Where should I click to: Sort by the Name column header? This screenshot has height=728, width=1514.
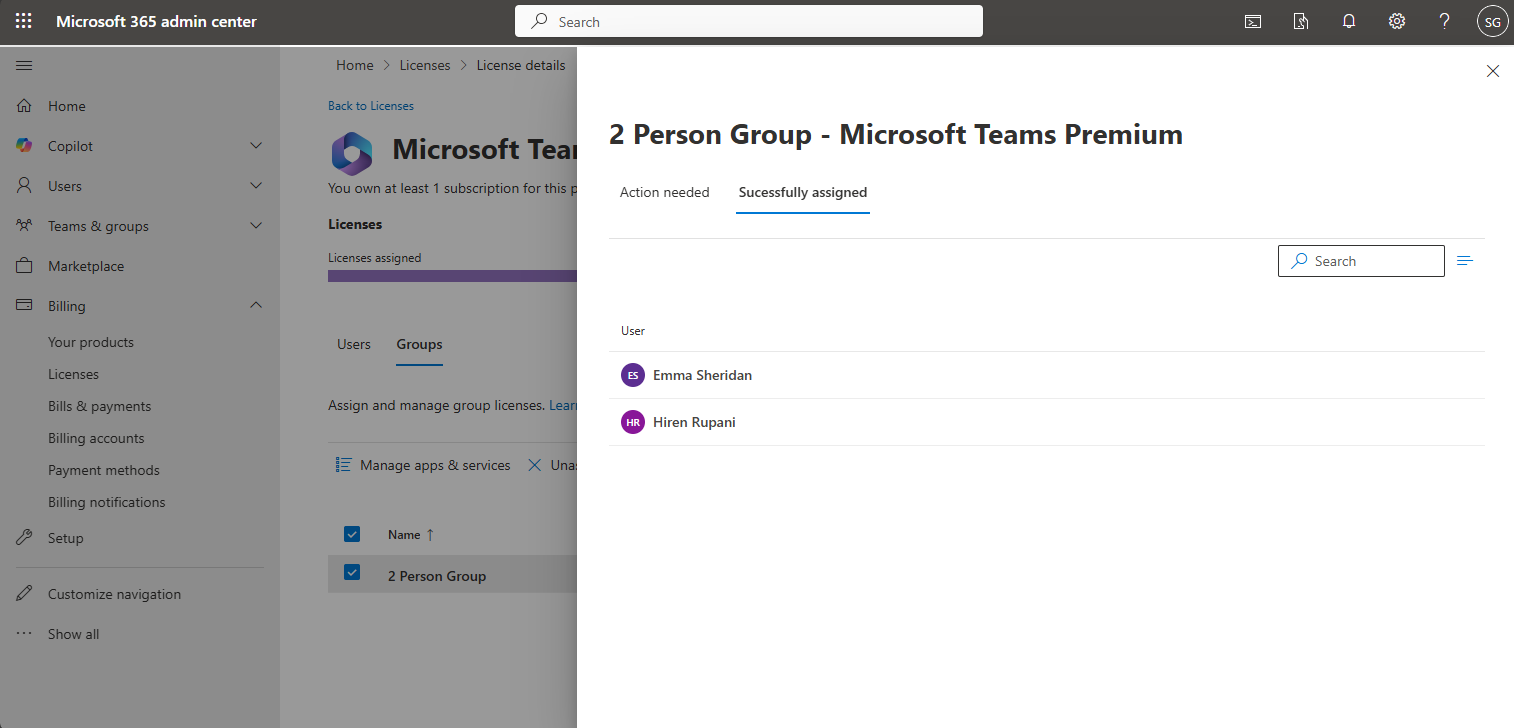tap(411, 535)
